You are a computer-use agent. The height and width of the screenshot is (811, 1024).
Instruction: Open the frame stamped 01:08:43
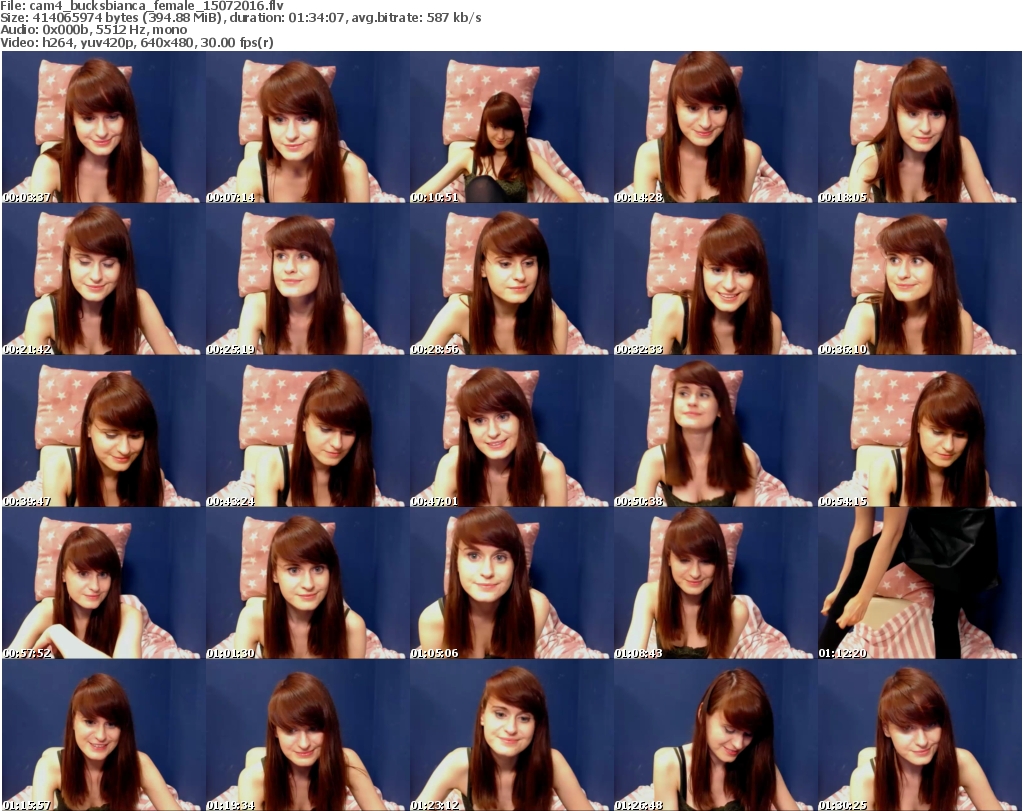tap(715, 583)
